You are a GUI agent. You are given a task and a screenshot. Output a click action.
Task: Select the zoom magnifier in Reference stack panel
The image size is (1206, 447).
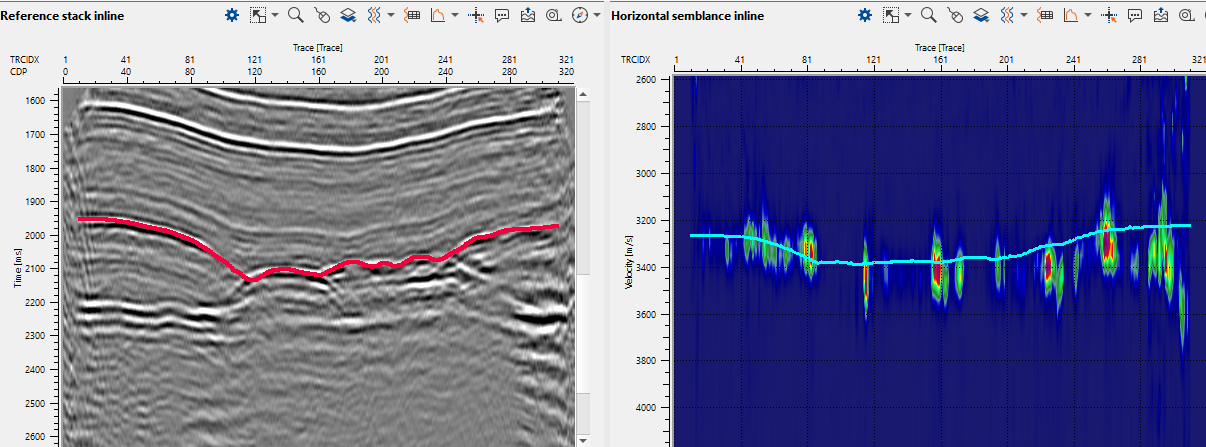point(295,15)
